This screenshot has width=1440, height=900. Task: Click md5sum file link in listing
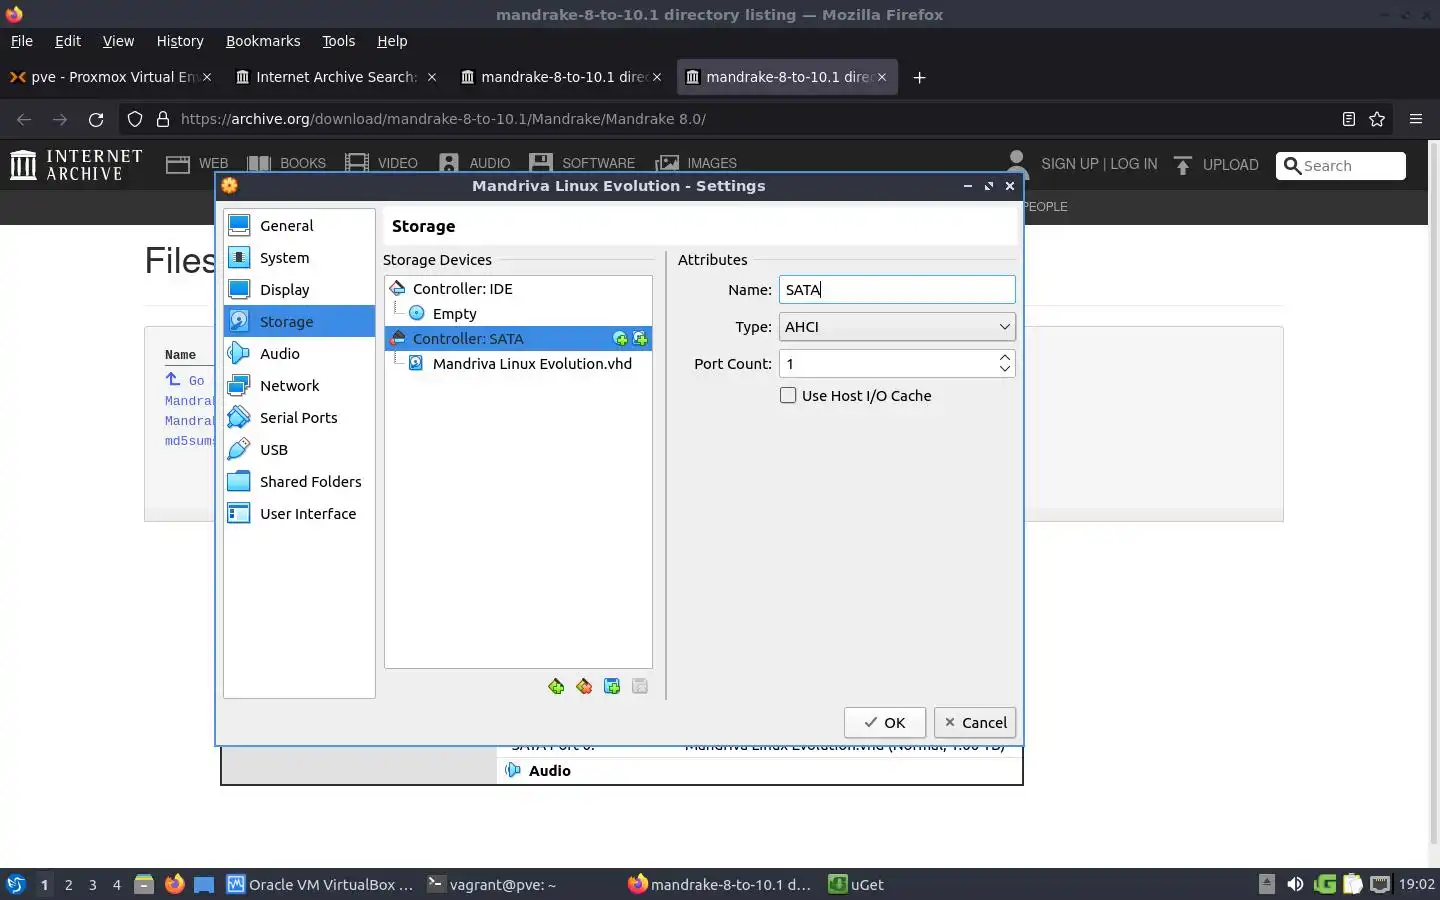coord(190,441)
